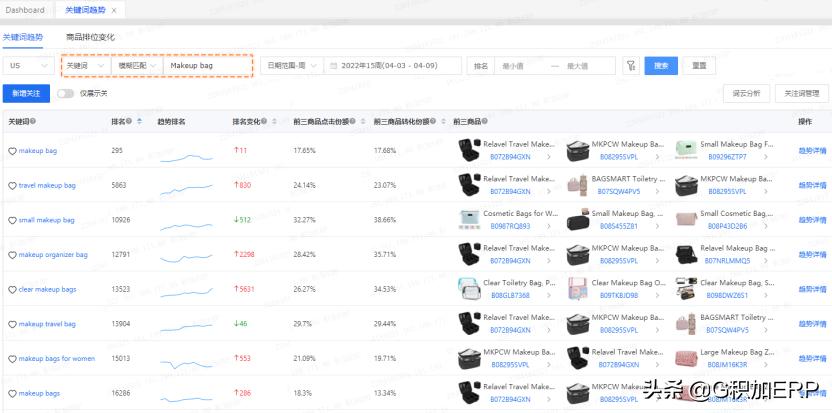Select the 关键词趋势 sub-tab
Screen dimensions: 832x413
pyautogui.click(x=23, y=37)
